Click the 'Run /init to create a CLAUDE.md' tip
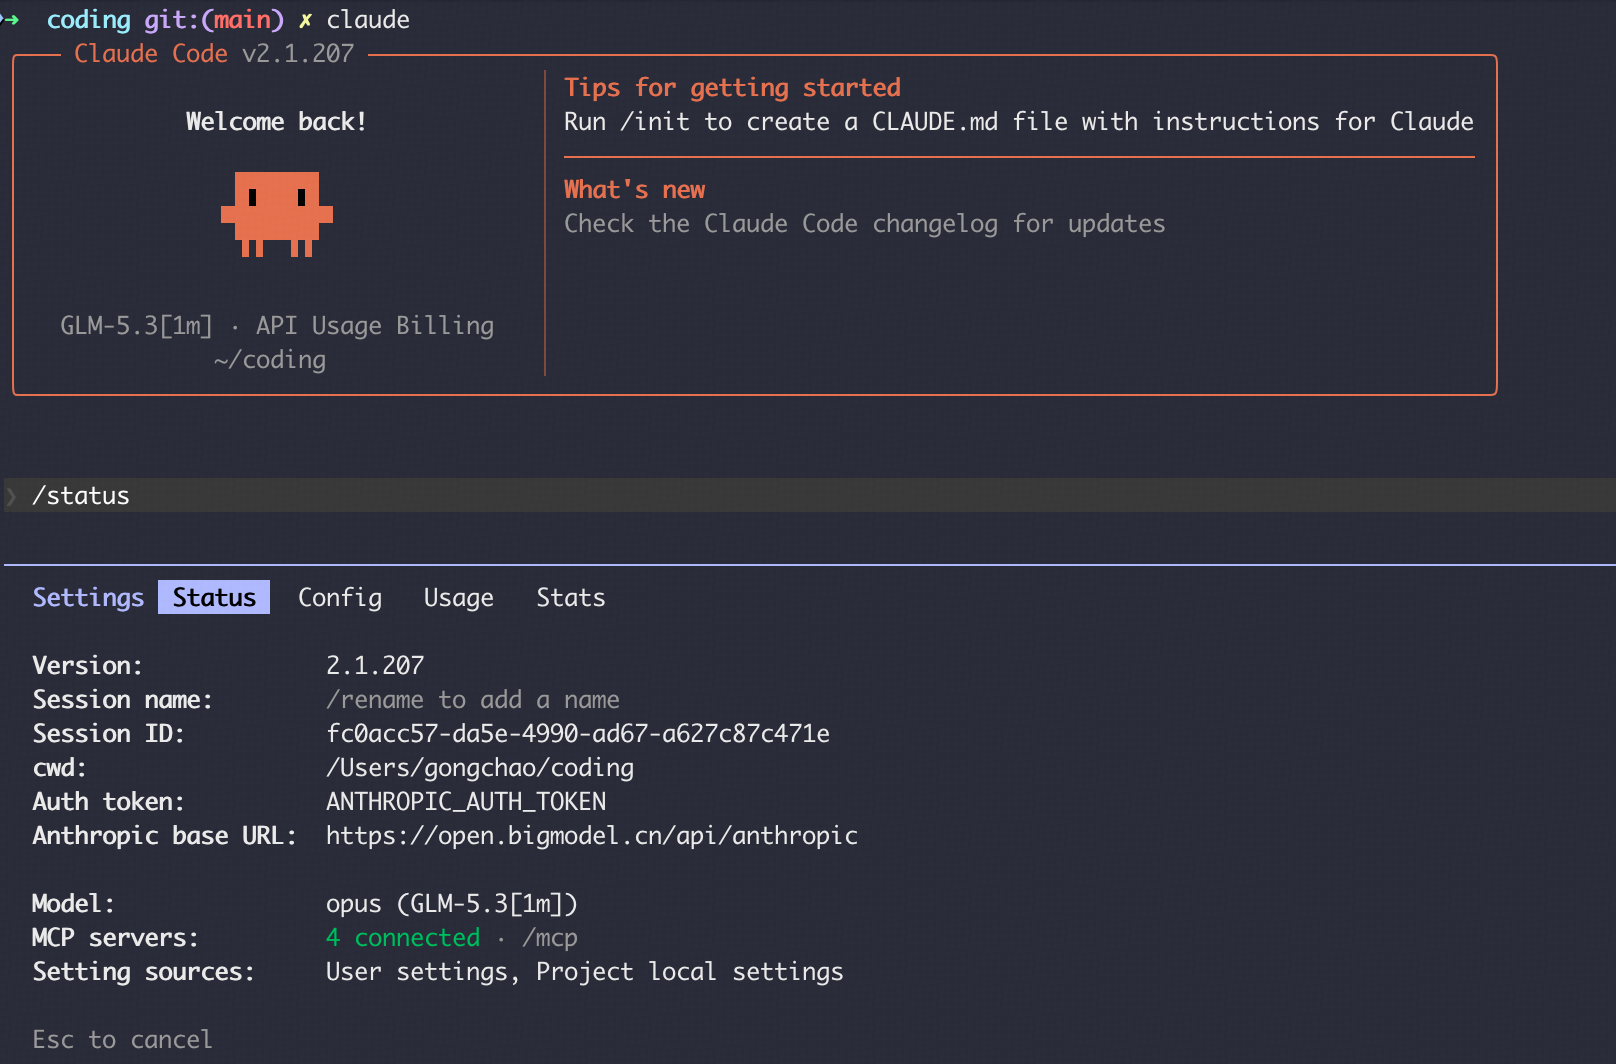The image size is (1616, 1064). point(1019,122)
